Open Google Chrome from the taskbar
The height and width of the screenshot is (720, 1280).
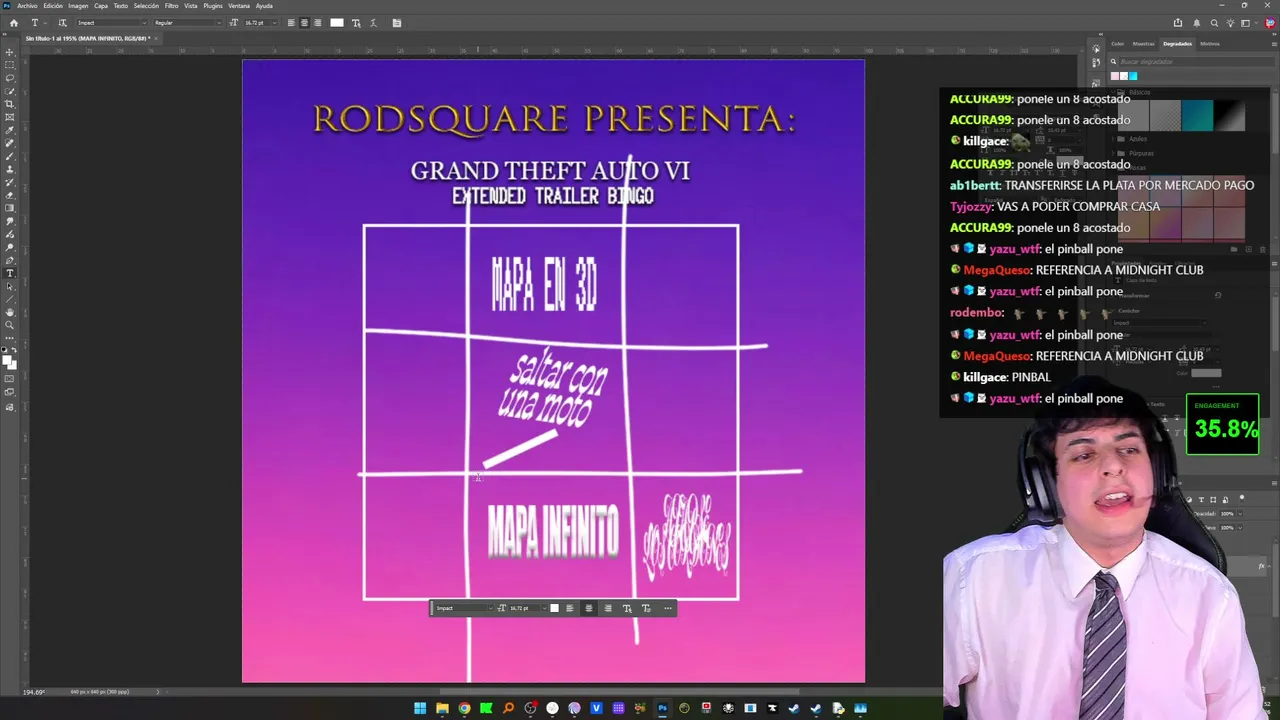(464, 708)
